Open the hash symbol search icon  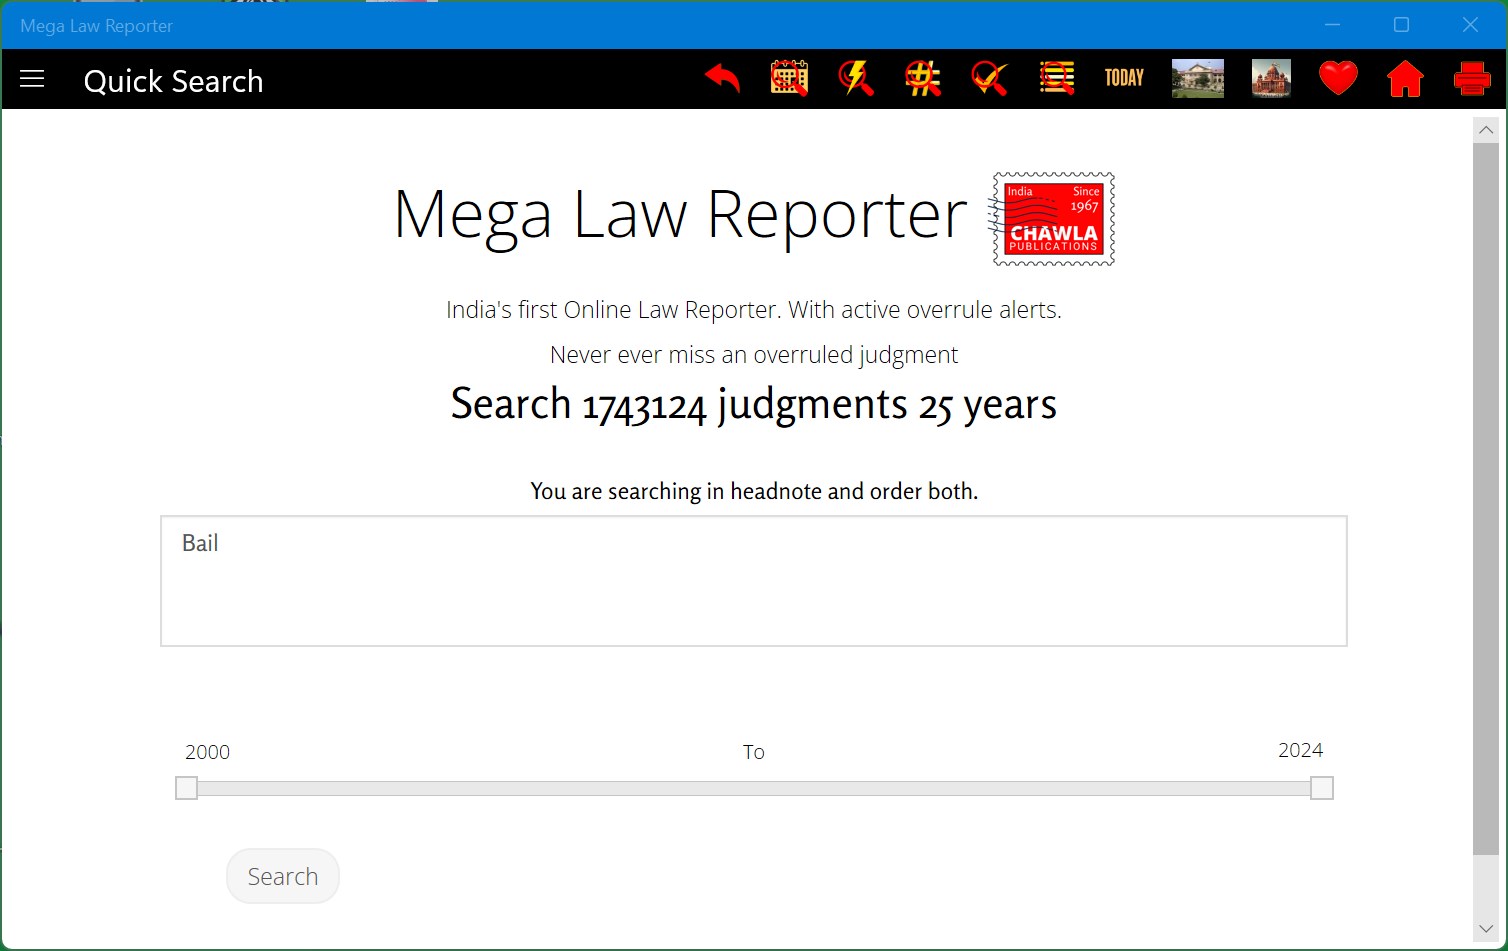922,78
